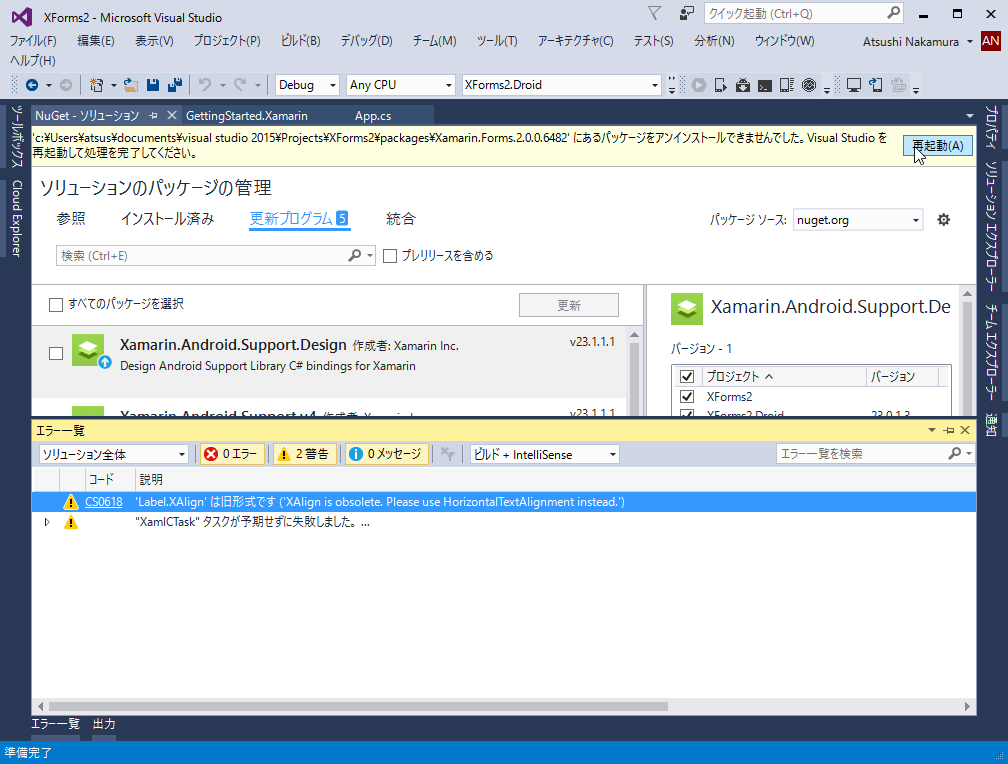Viewport: 1008px width, 764px height.
Task: Click the notifications flag icon in title bar
Action: tap(654, 13)
